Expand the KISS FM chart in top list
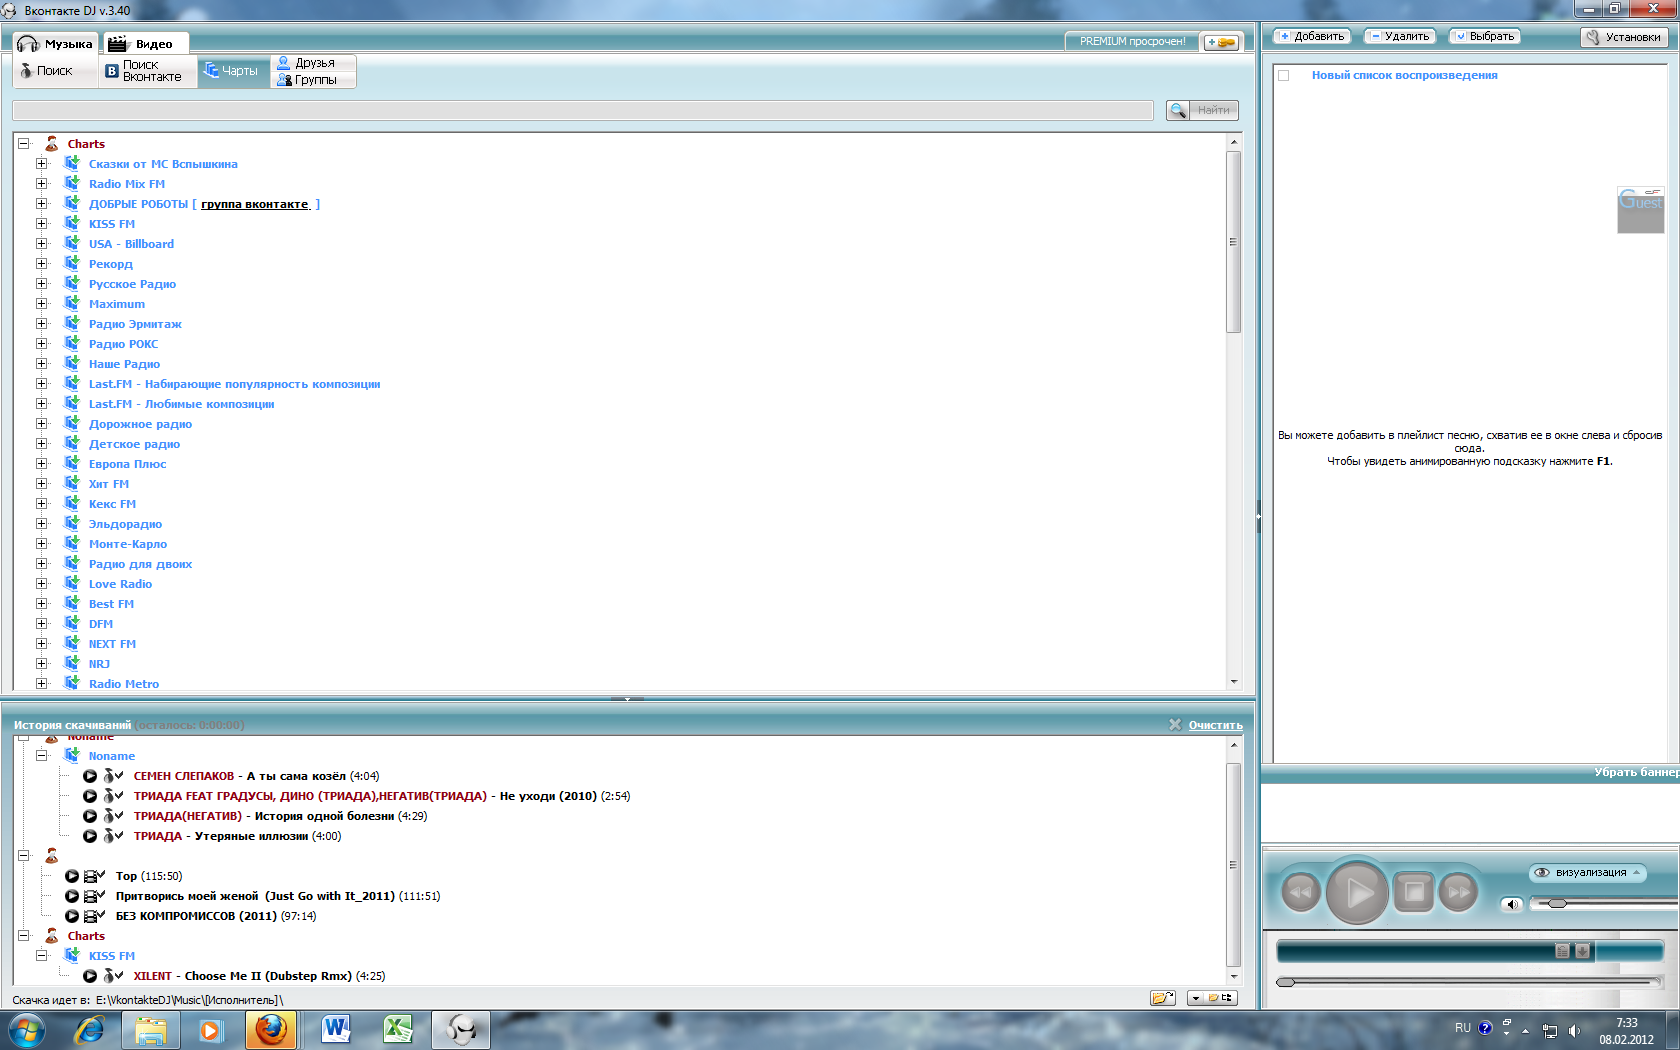 (41, 224)
